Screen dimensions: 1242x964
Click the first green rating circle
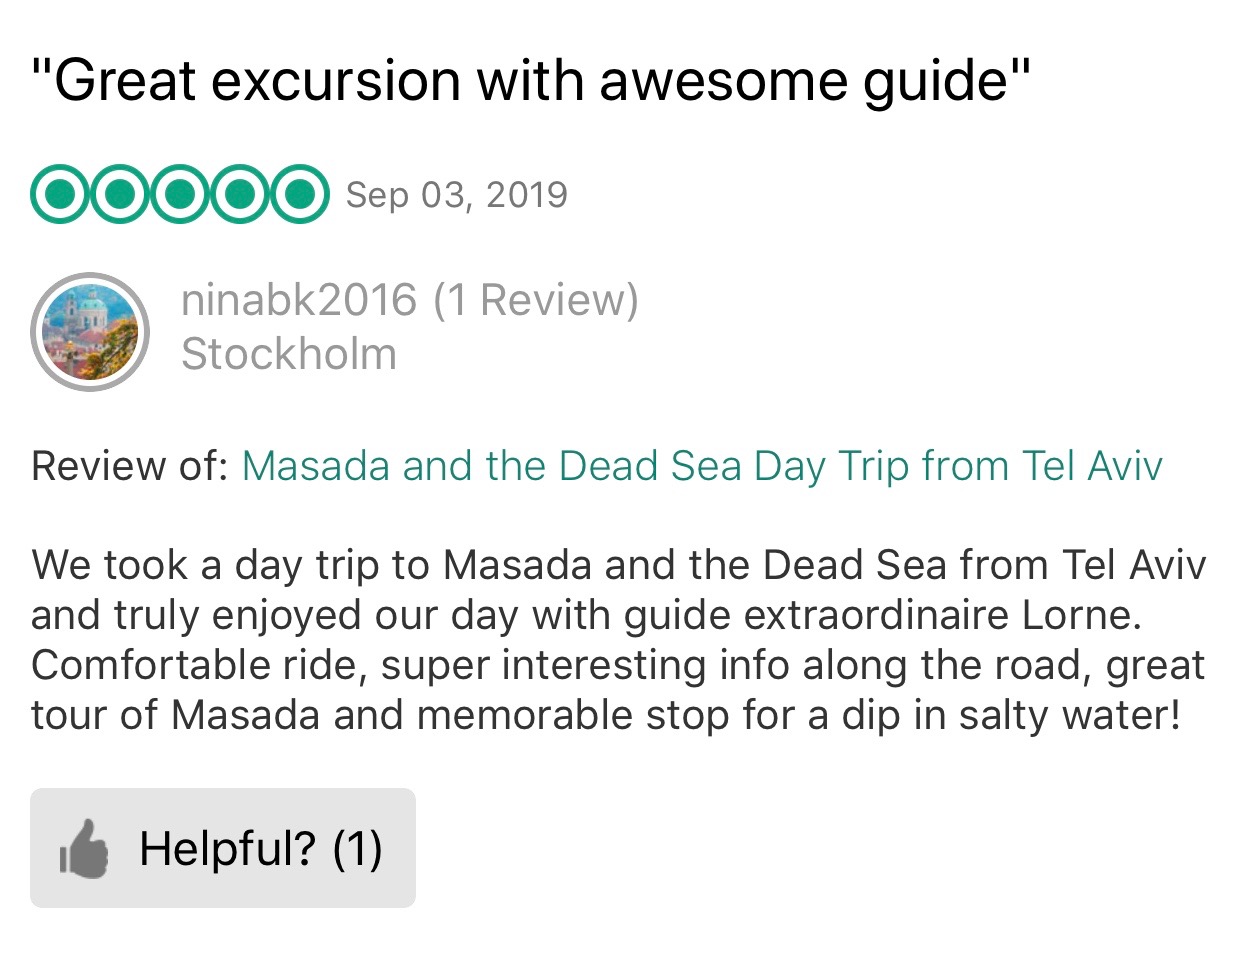point(60,194)
